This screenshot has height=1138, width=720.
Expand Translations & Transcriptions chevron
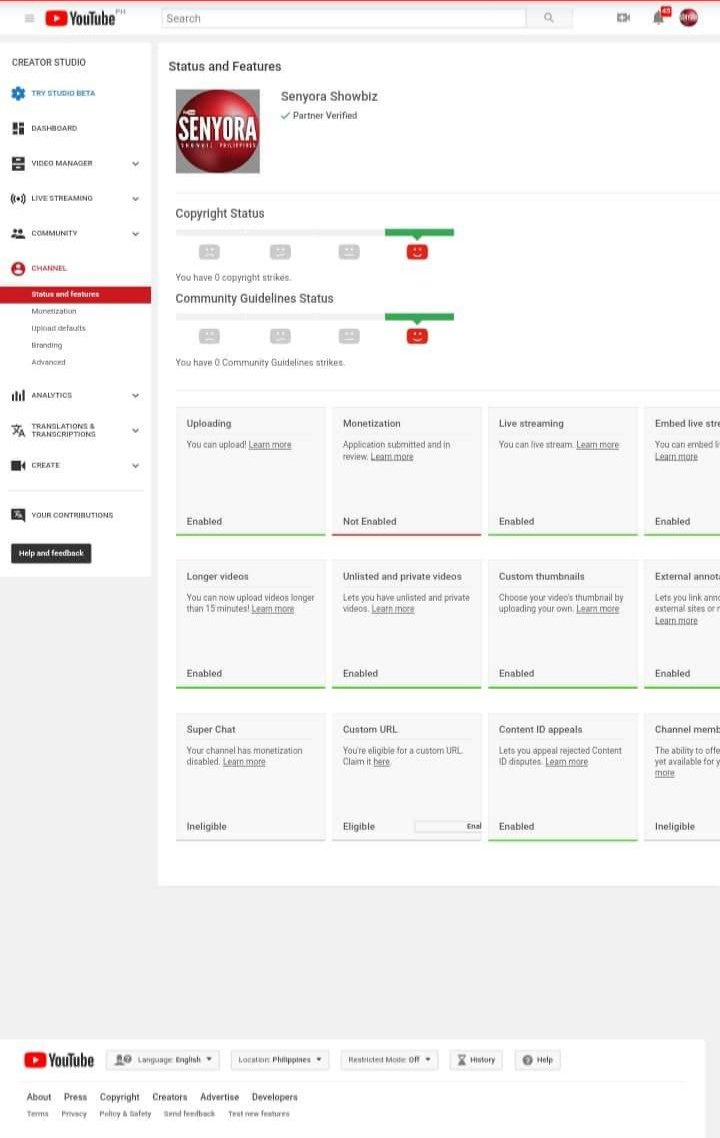coord(135,430)
